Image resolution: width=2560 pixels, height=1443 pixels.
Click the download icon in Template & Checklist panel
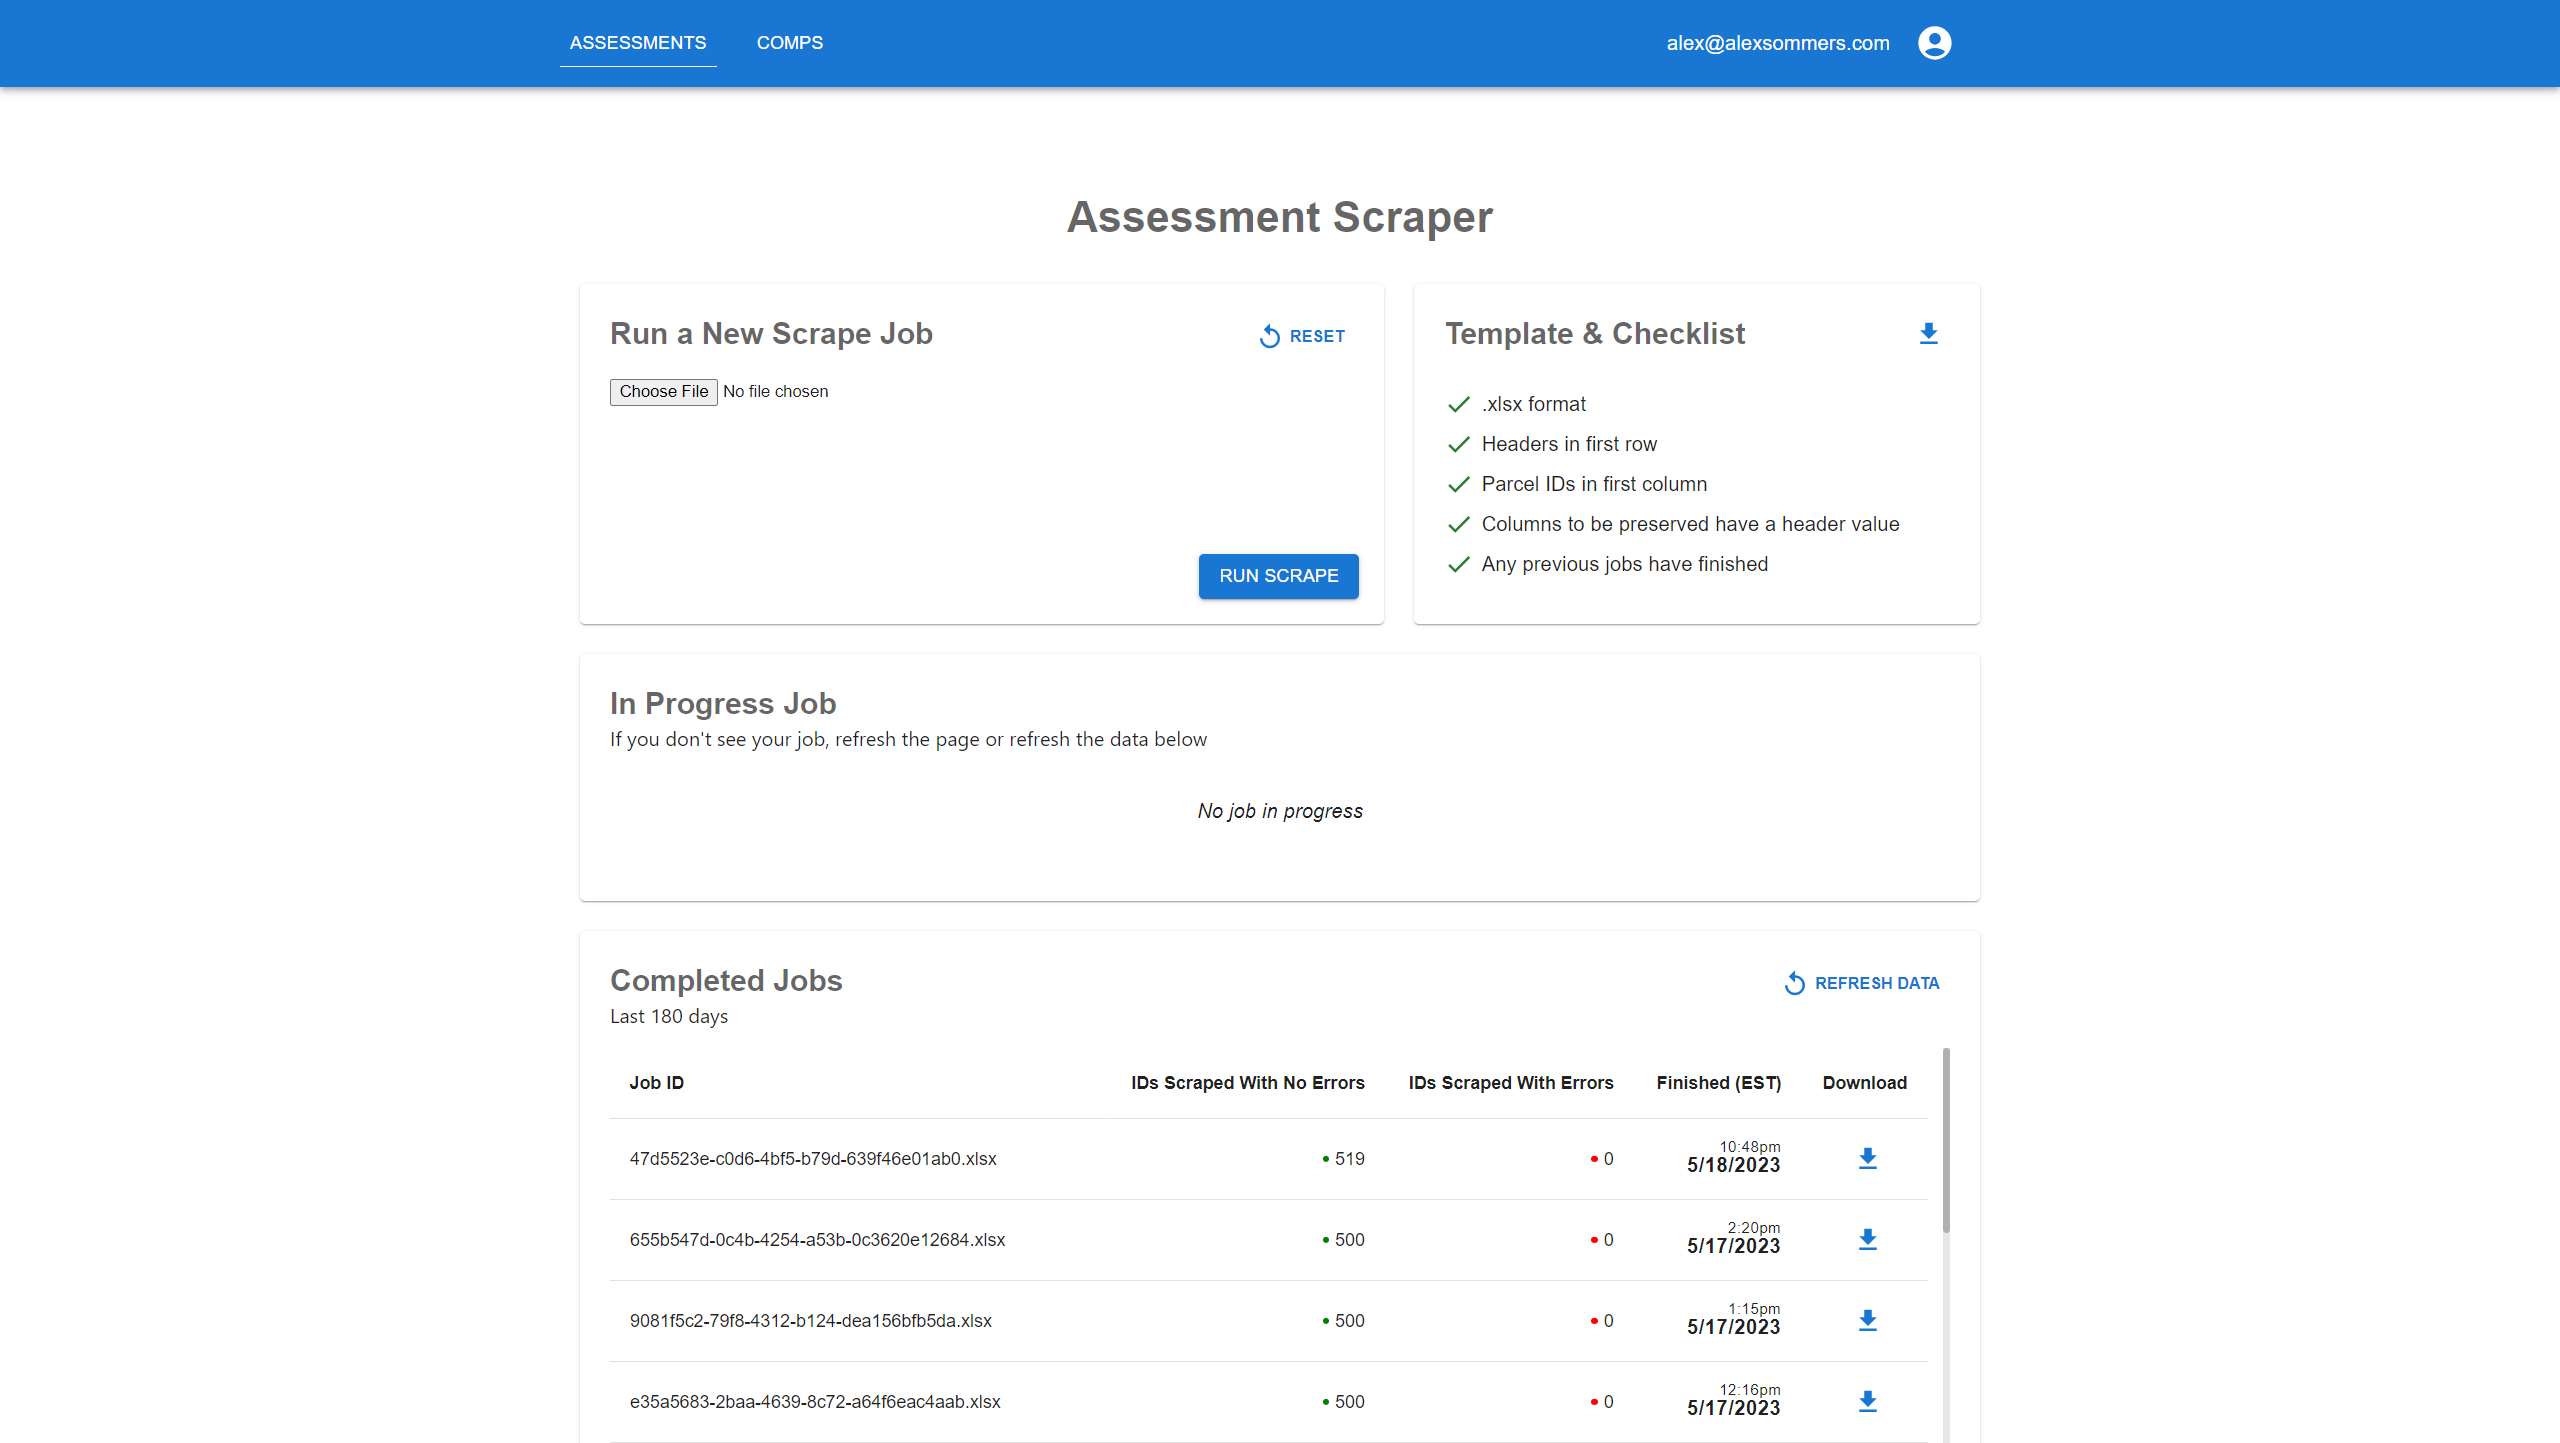tap(1928, 334)
